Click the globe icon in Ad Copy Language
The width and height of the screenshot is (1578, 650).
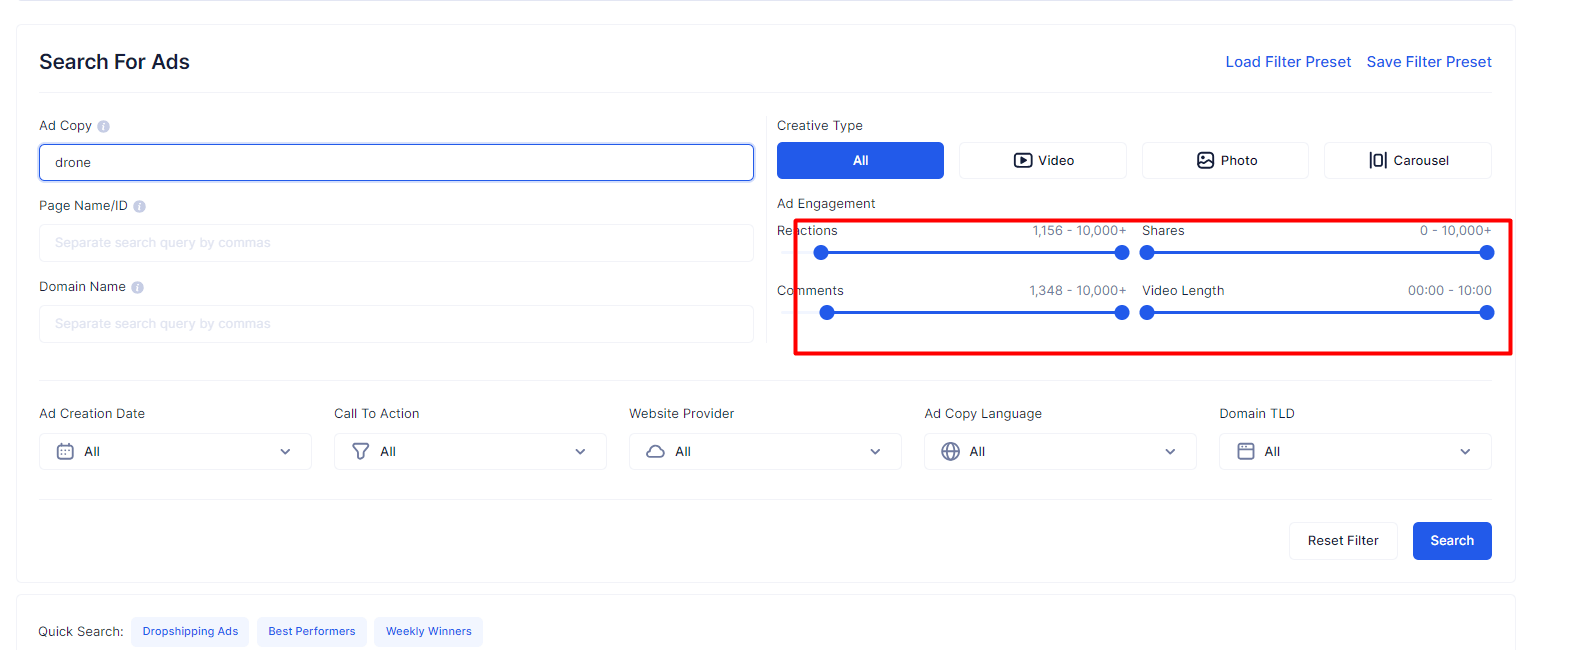[951, 452]
